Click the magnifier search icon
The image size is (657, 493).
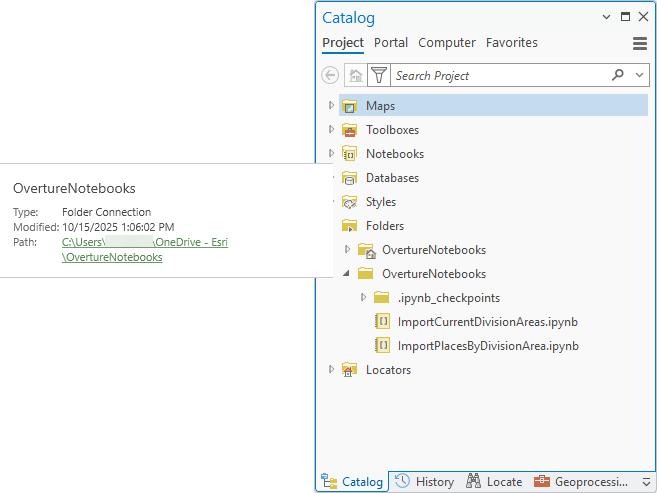tap(618, 75)
